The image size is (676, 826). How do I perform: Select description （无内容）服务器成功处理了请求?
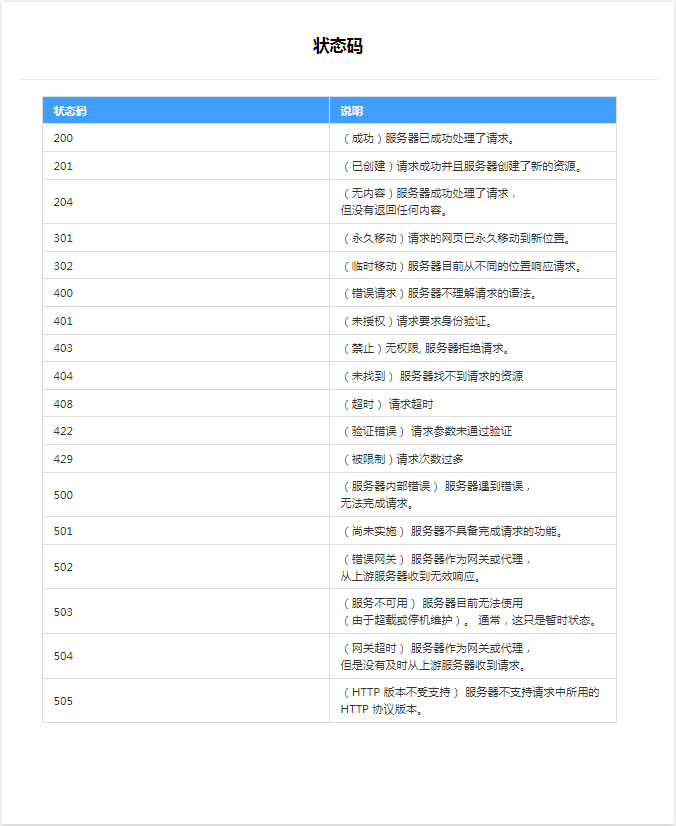pos(473,202)
